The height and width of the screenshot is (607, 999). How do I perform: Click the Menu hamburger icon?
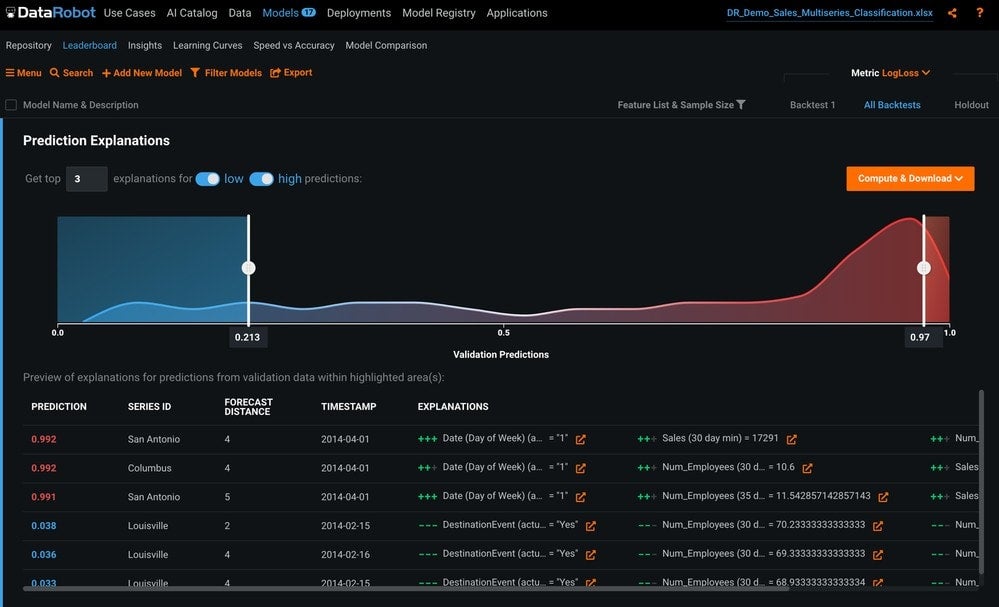click(10, 73)
